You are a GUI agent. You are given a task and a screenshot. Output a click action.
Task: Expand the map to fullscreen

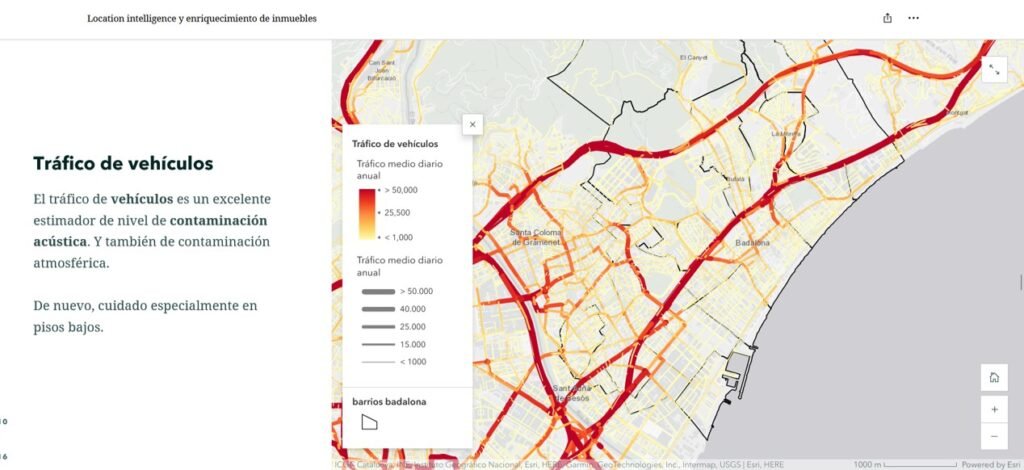pos(994,70)
